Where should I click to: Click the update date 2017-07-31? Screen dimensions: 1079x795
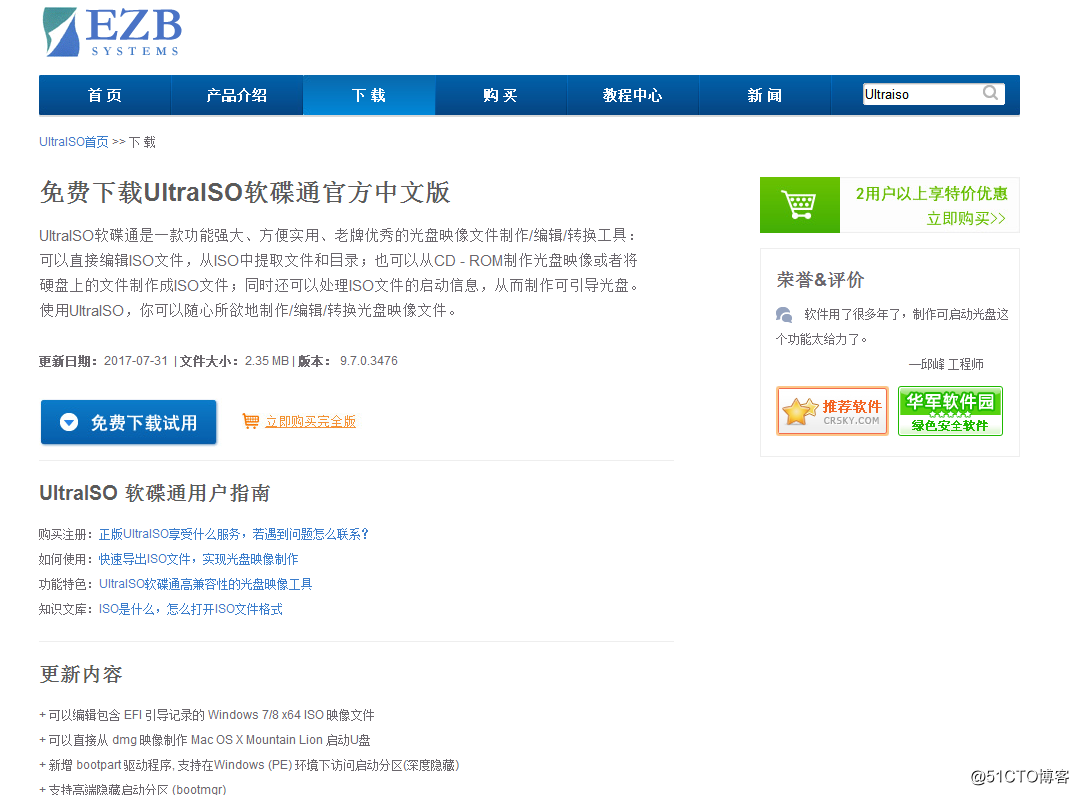click(136, 361)
